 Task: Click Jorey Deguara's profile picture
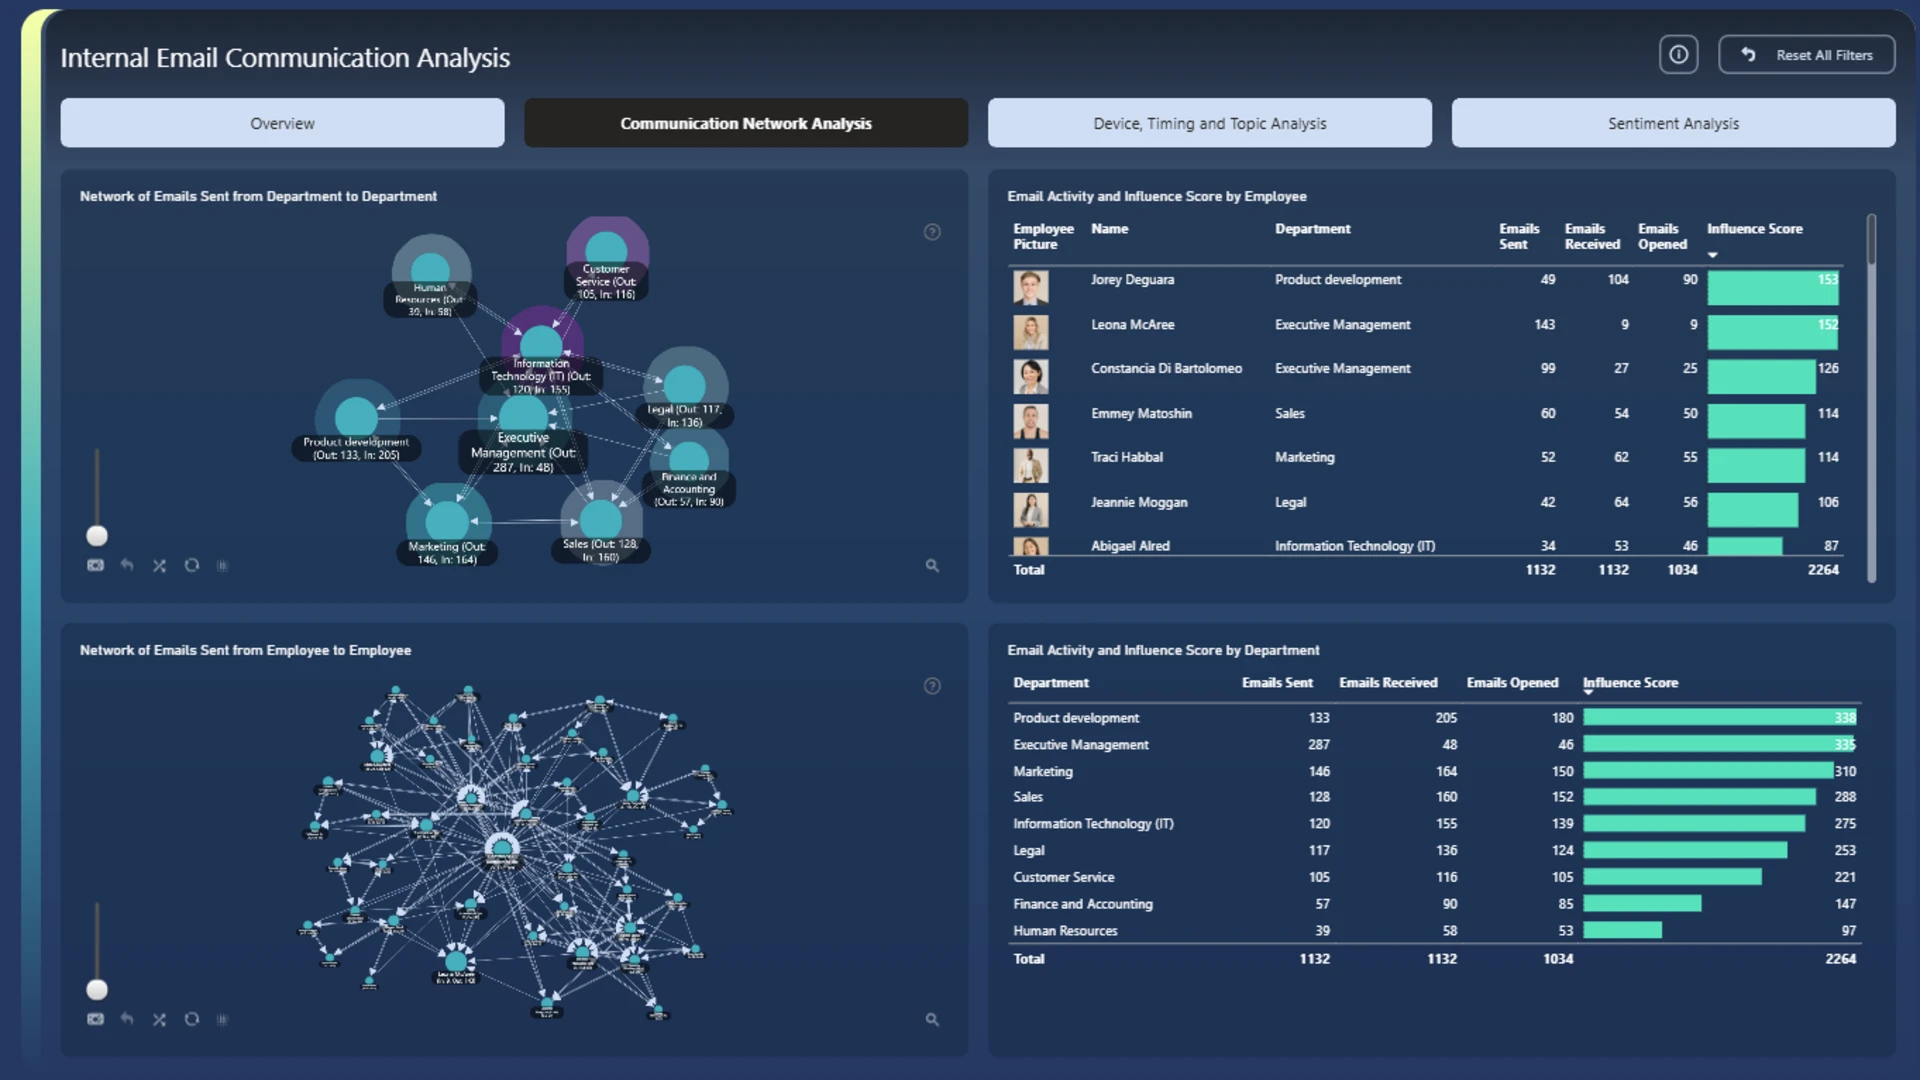[x=1031, y=287]
